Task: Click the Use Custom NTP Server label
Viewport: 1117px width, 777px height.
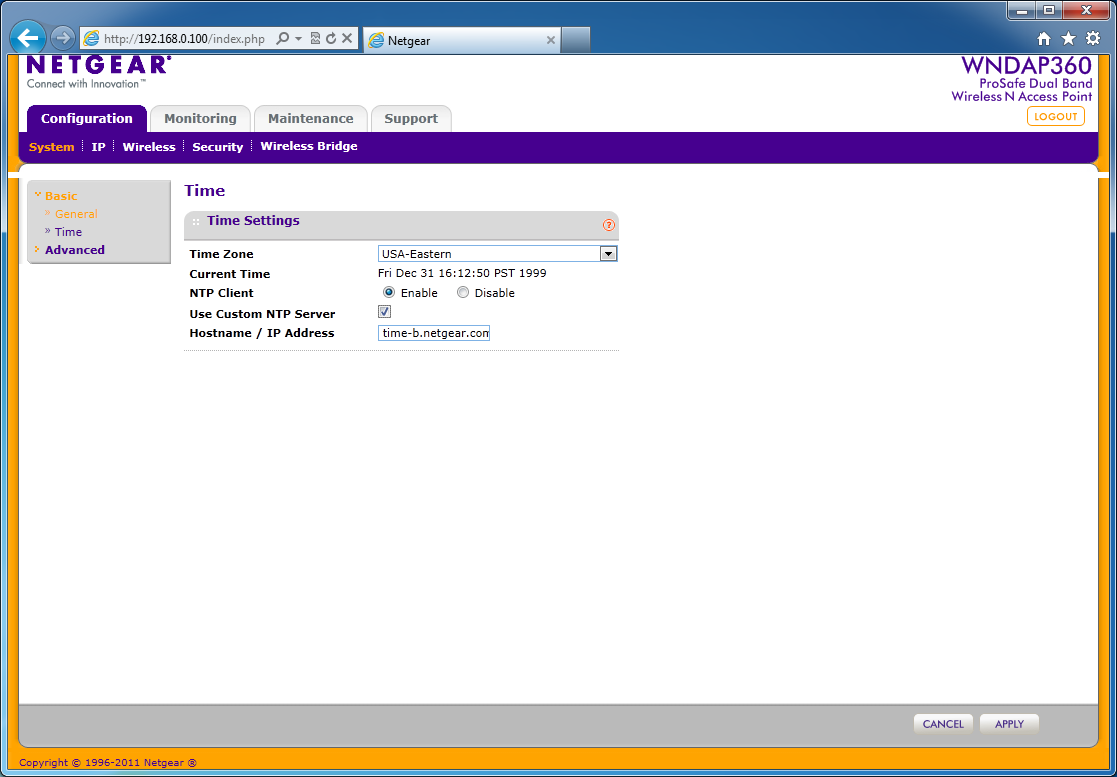Action: pyautogui.click(x=262, y=314)
